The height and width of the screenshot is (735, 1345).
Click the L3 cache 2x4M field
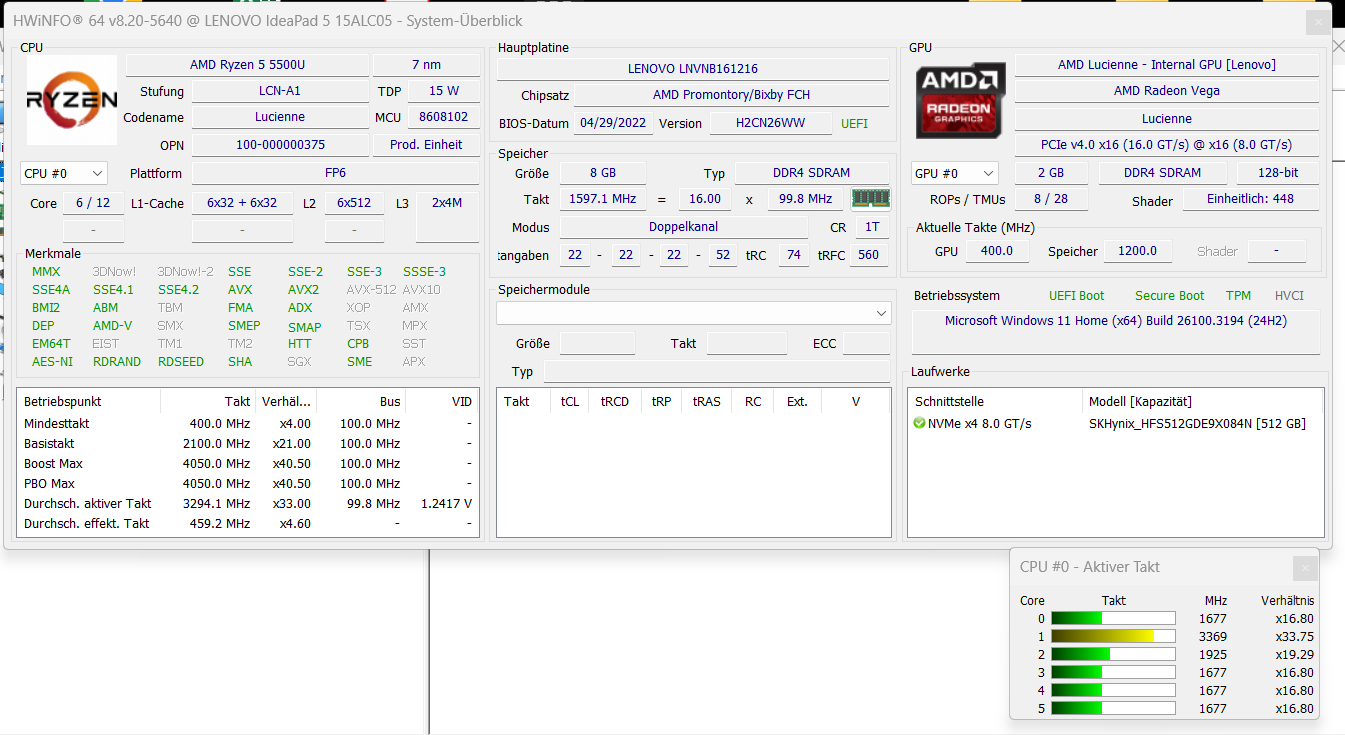[x=447, y=203]
